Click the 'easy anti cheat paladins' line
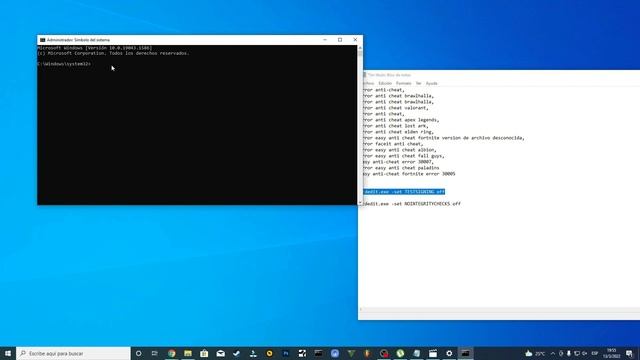Screen dimensions: 640x360 401,168
